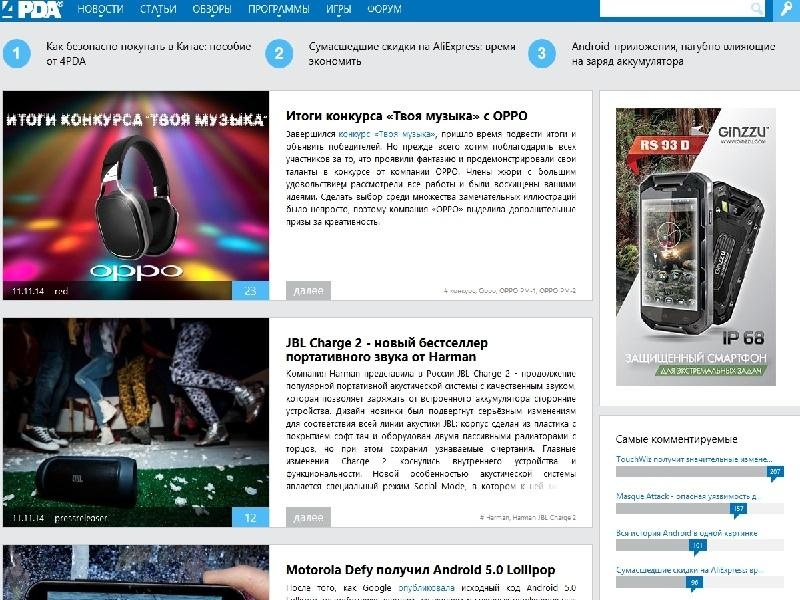This screenshot has height=600, width=800.
Task: Open Статьи menu item
Action: click(158, 9)
